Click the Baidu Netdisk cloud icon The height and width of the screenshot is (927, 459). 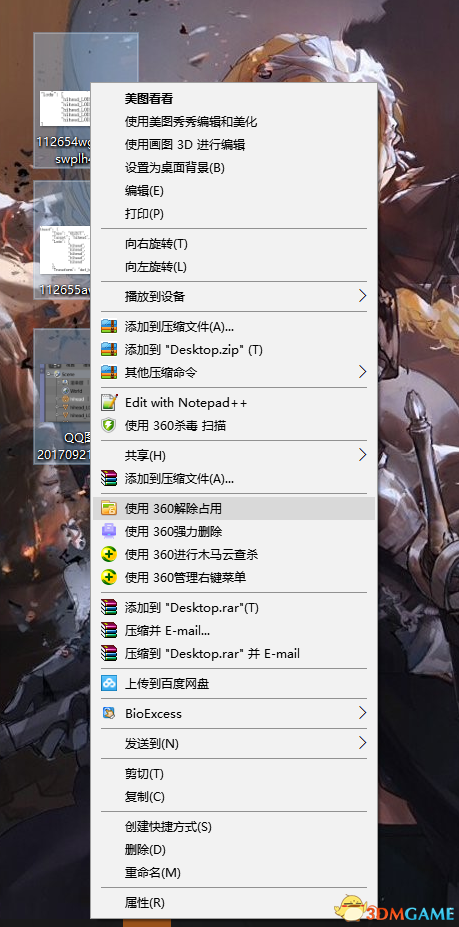point(109,684)
